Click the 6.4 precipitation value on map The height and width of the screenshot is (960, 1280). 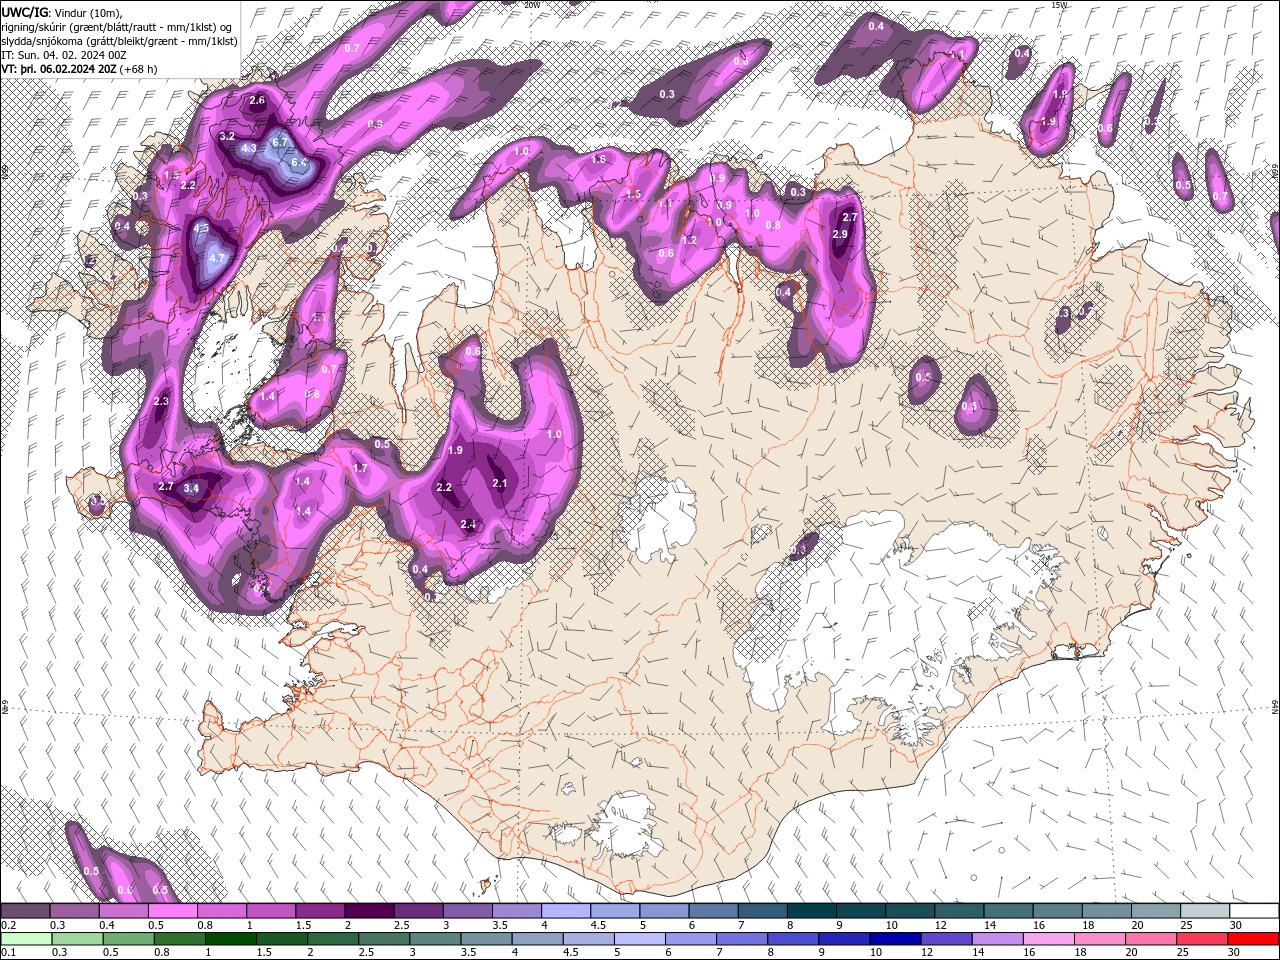(x=298, y=162)
